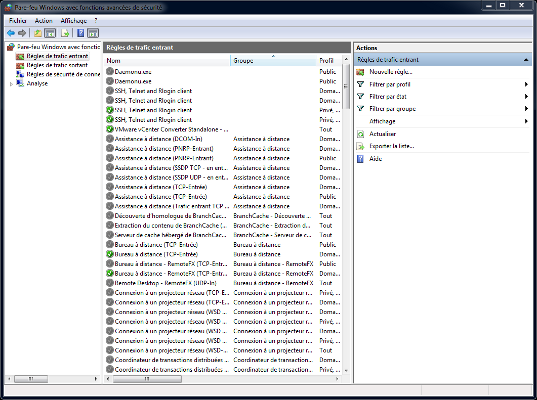Click the left arrow of rules list horizontal scrollbar
537x400 pixels.
pos(108,379)
